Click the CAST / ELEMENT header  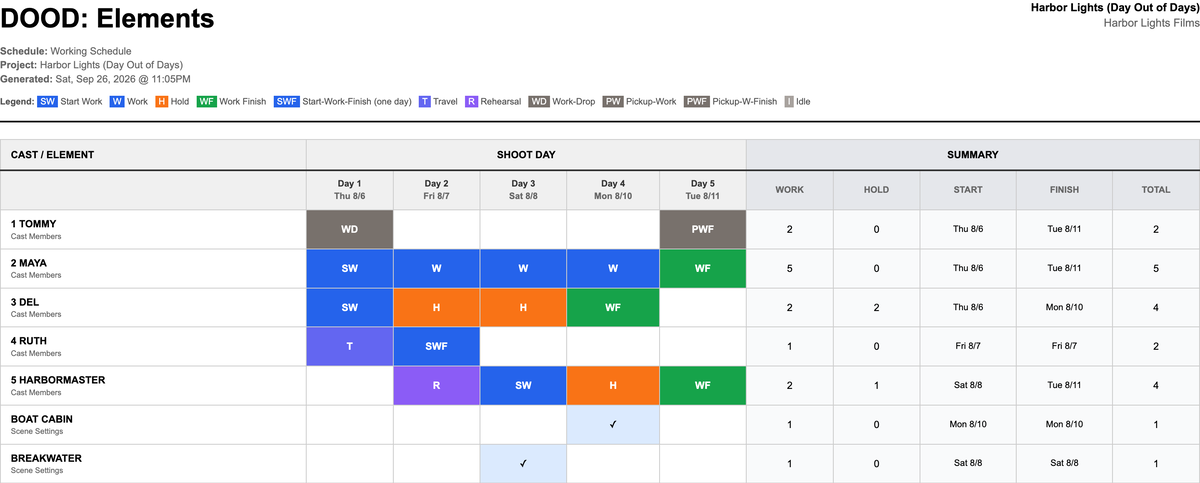(x=153, y=155)
